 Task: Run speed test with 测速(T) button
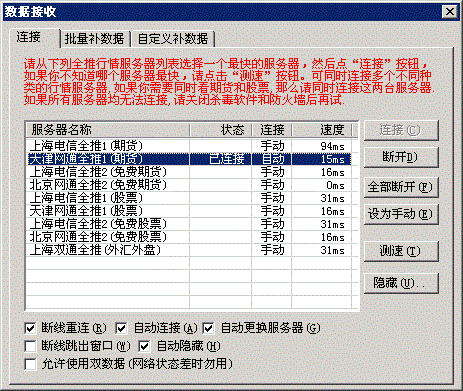(x=401, y=251)
